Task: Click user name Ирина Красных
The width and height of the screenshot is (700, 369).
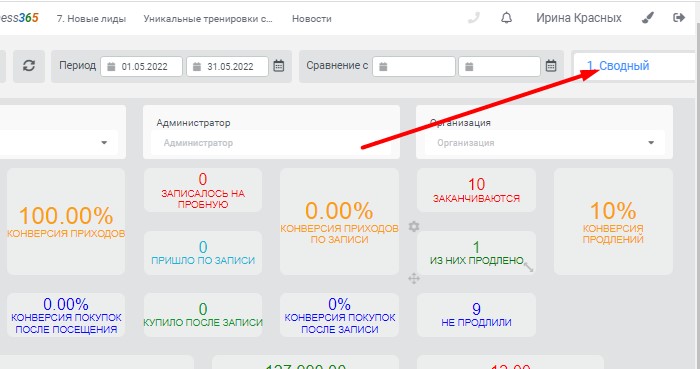Action: coord(579,18)
